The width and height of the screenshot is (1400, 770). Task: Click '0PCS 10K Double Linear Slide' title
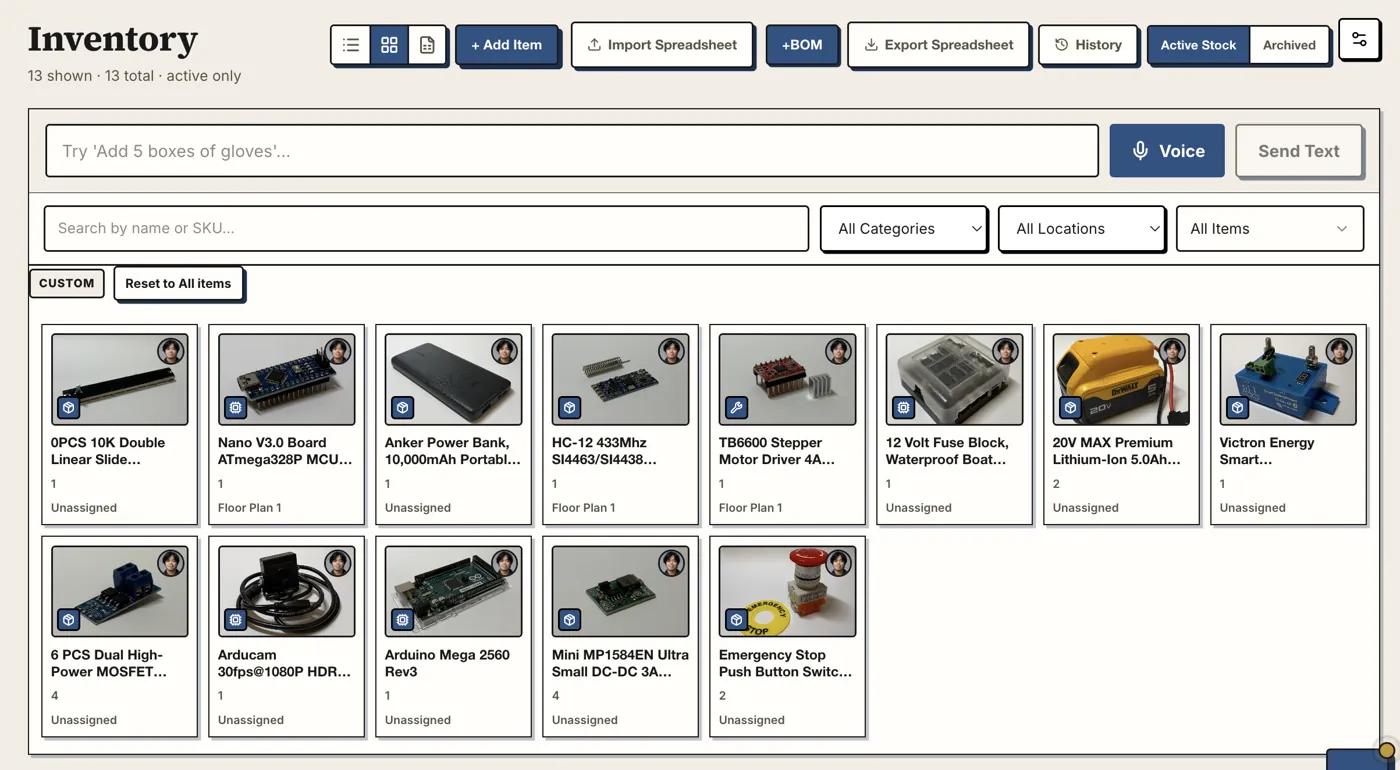[x=108, y=451]
